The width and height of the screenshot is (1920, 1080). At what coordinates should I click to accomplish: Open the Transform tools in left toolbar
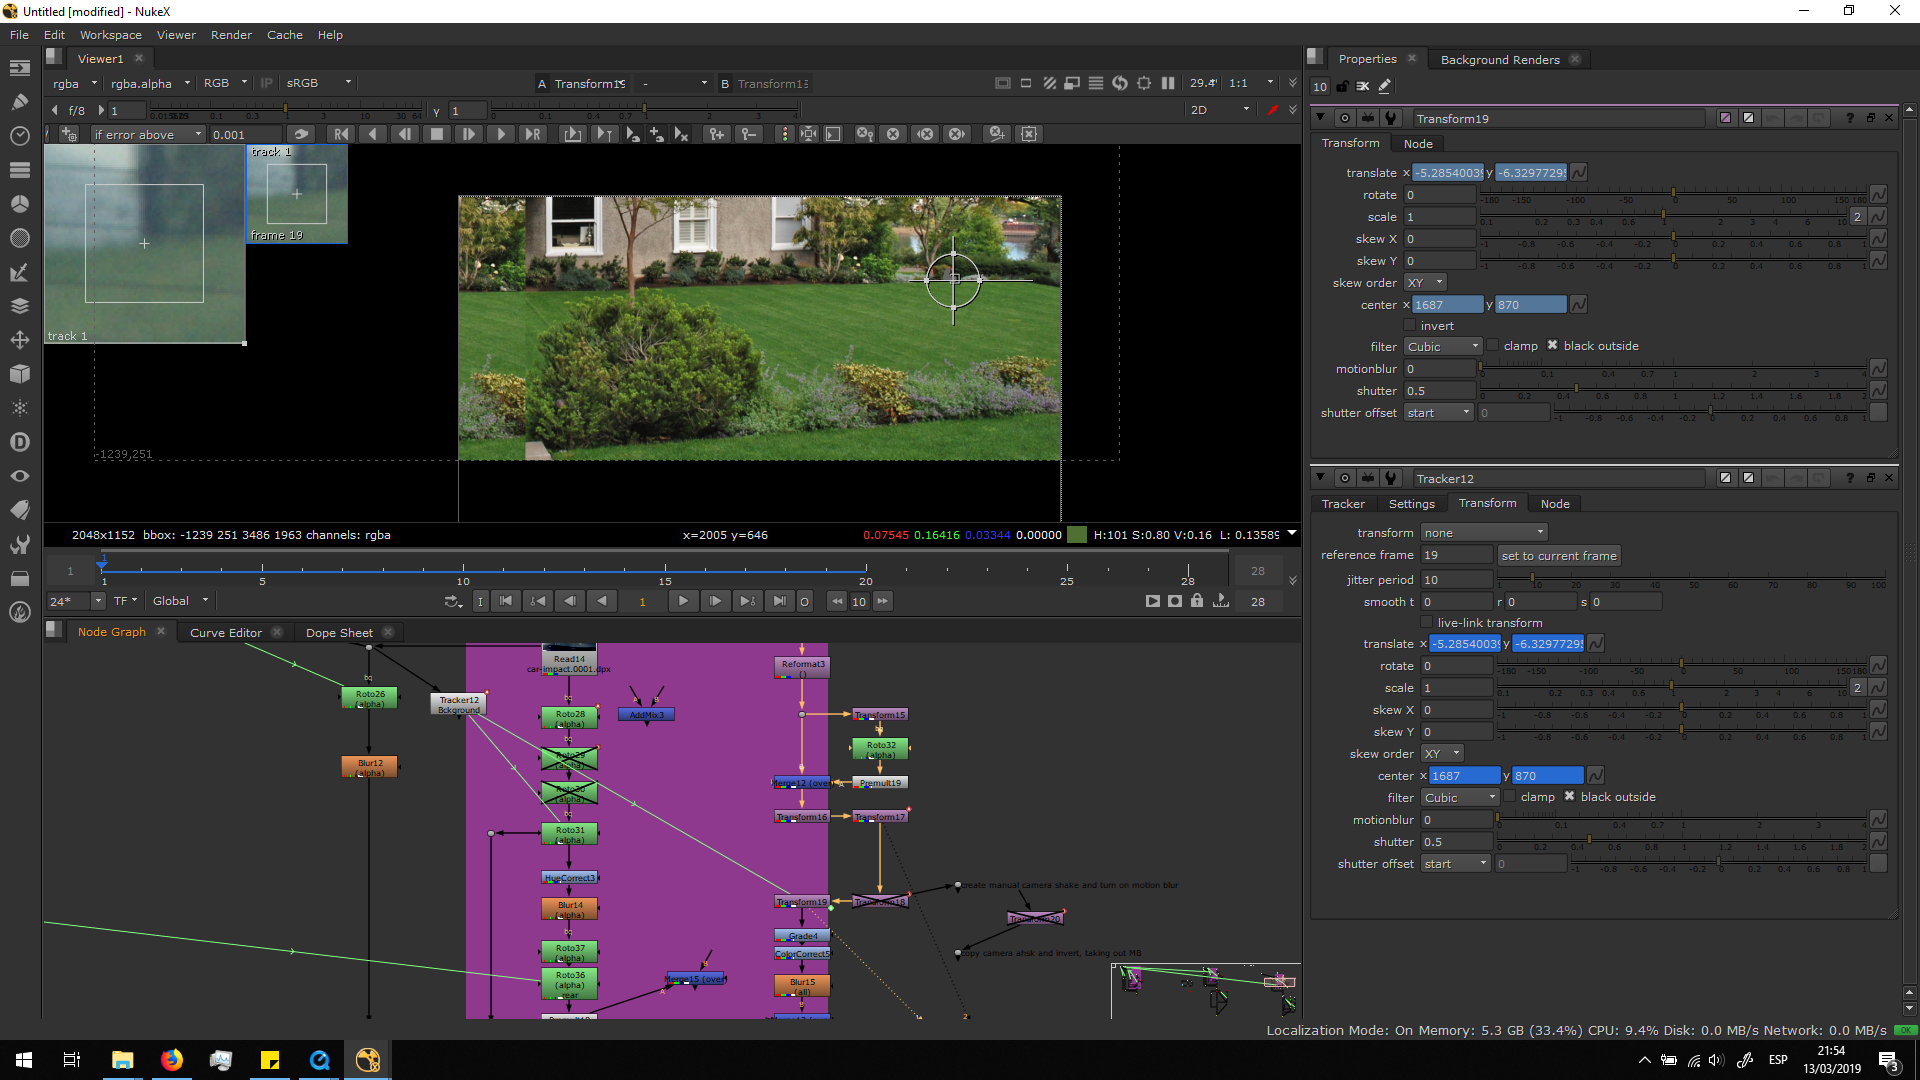pyautogui.click(x=19, y=340)
